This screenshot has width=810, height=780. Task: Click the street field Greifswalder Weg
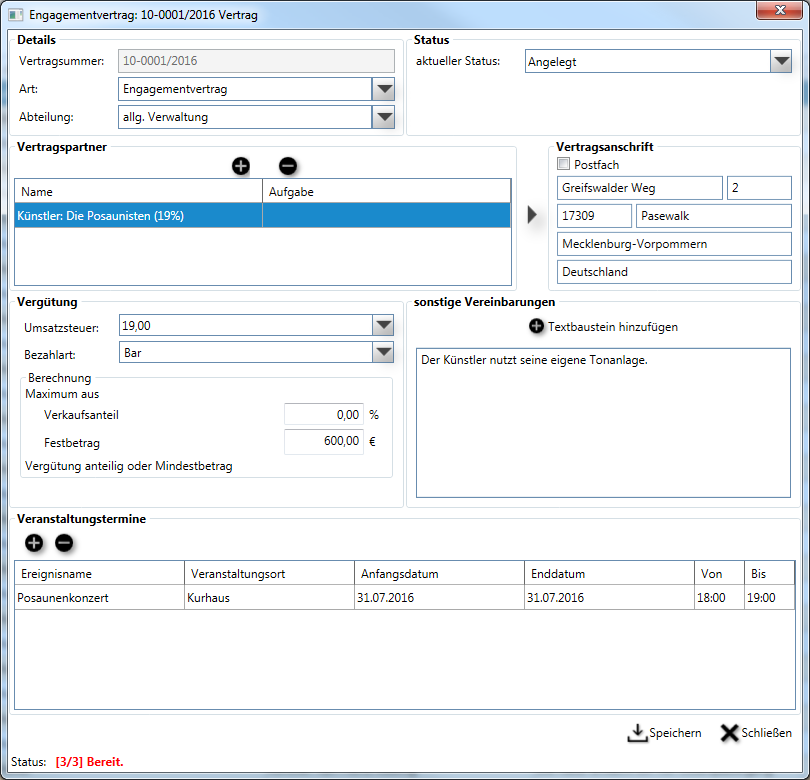[x=640, y=188]
